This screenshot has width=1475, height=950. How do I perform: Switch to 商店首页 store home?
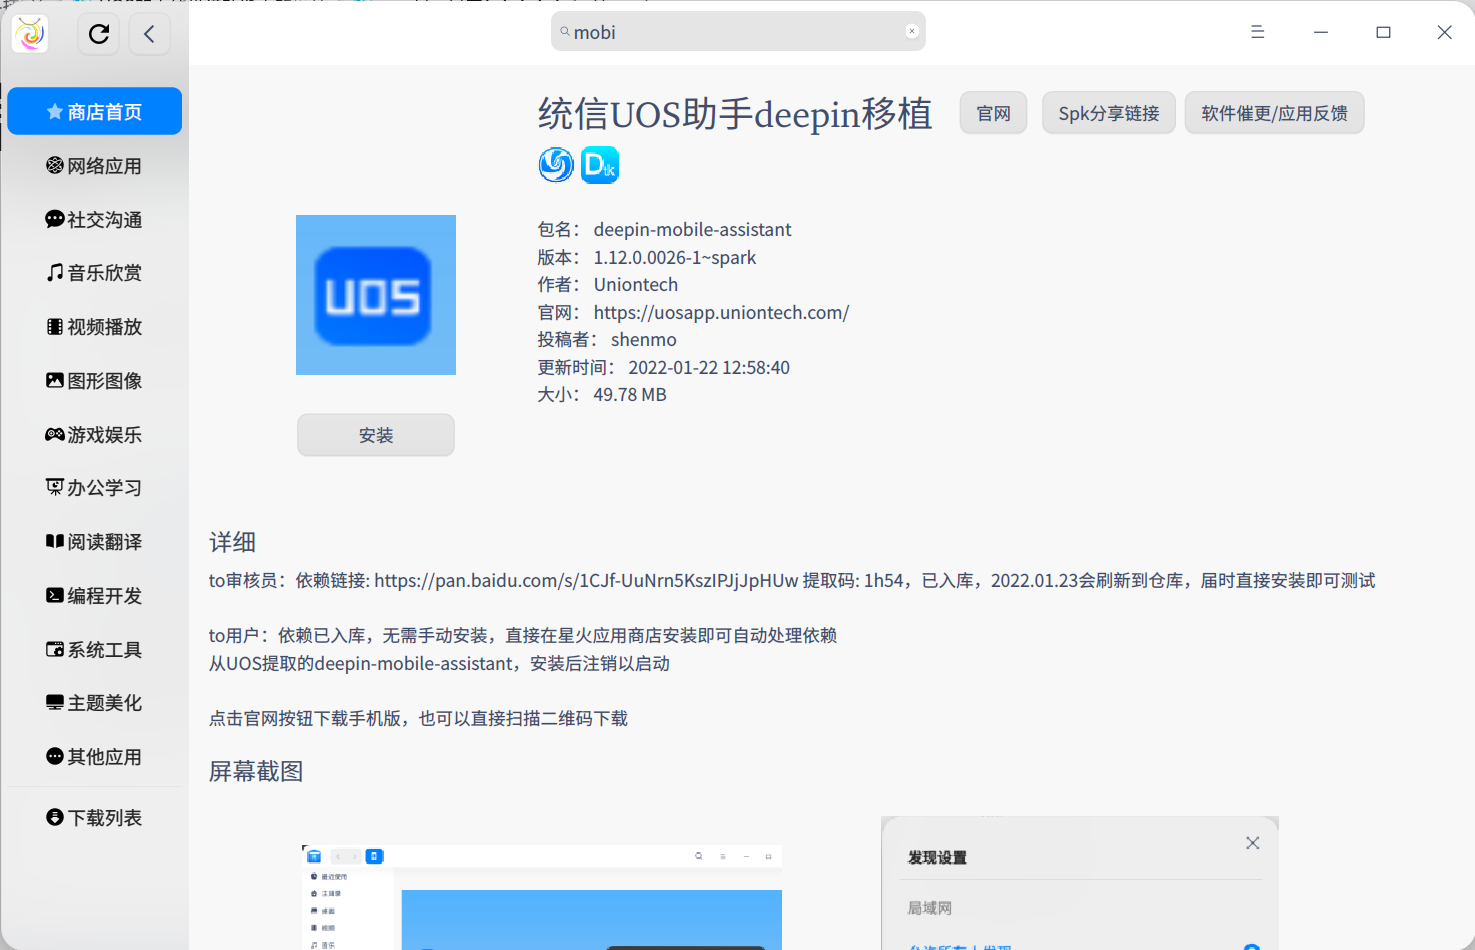tap(94, 111)
